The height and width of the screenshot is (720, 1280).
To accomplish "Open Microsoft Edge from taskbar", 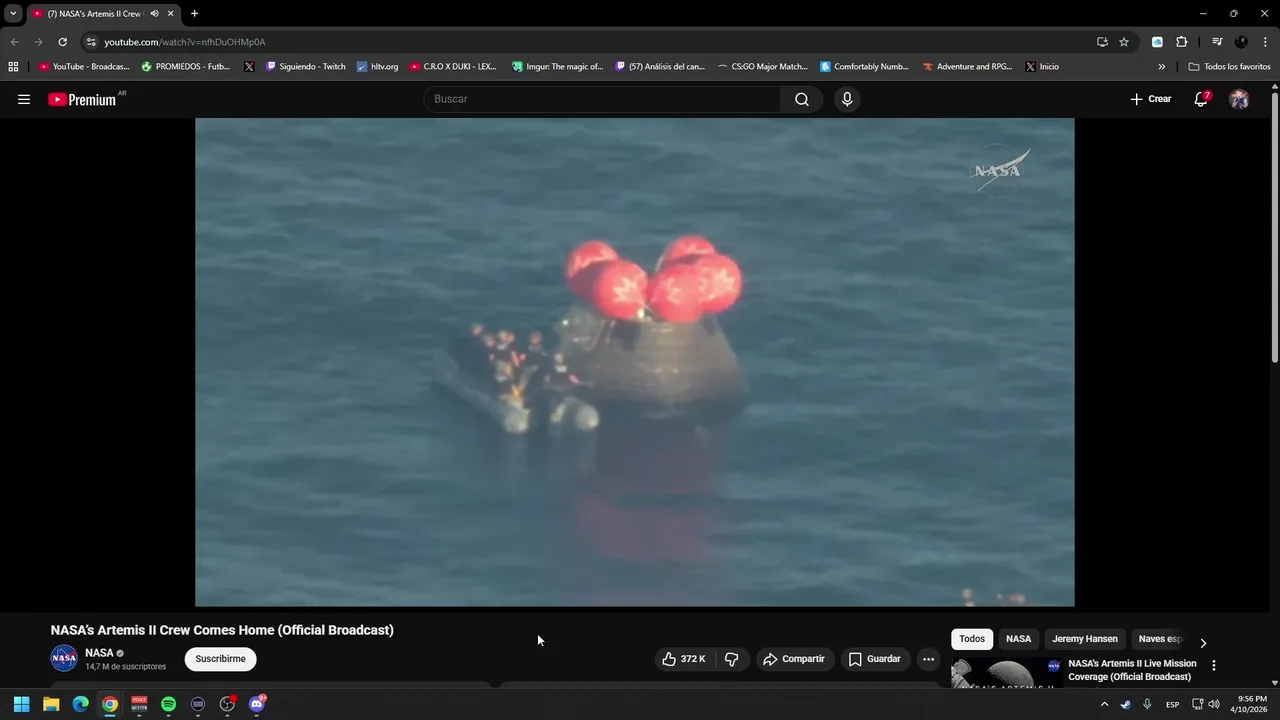I will (80, 704).
